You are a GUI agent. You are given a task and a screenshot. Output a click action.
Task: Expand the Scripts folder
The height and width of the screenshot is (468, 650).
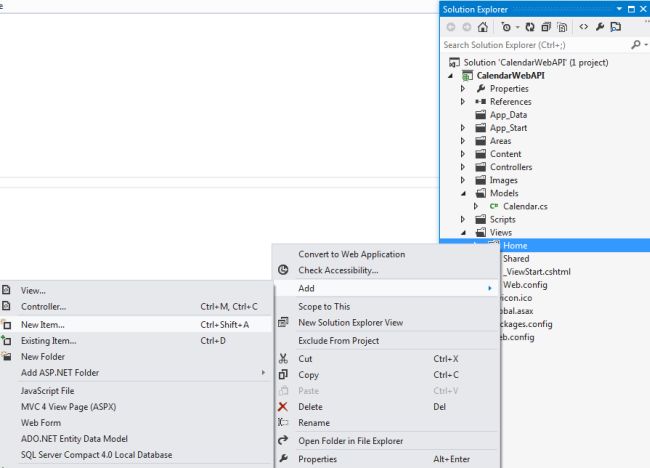(463, 219)
